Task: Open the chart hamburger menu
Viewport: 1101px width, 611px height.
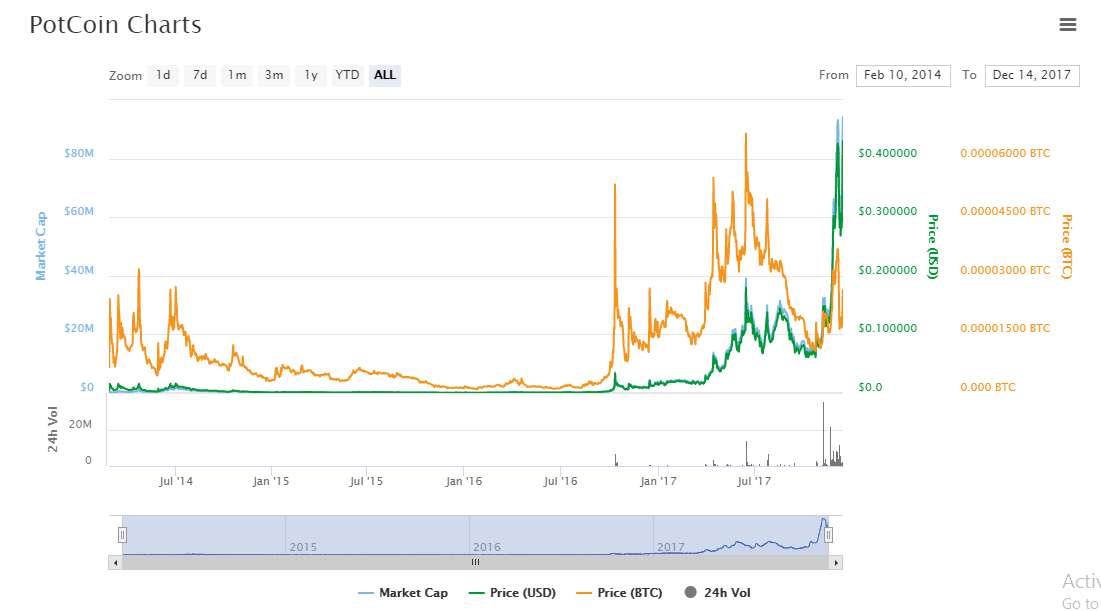Action: (1068, 25)
